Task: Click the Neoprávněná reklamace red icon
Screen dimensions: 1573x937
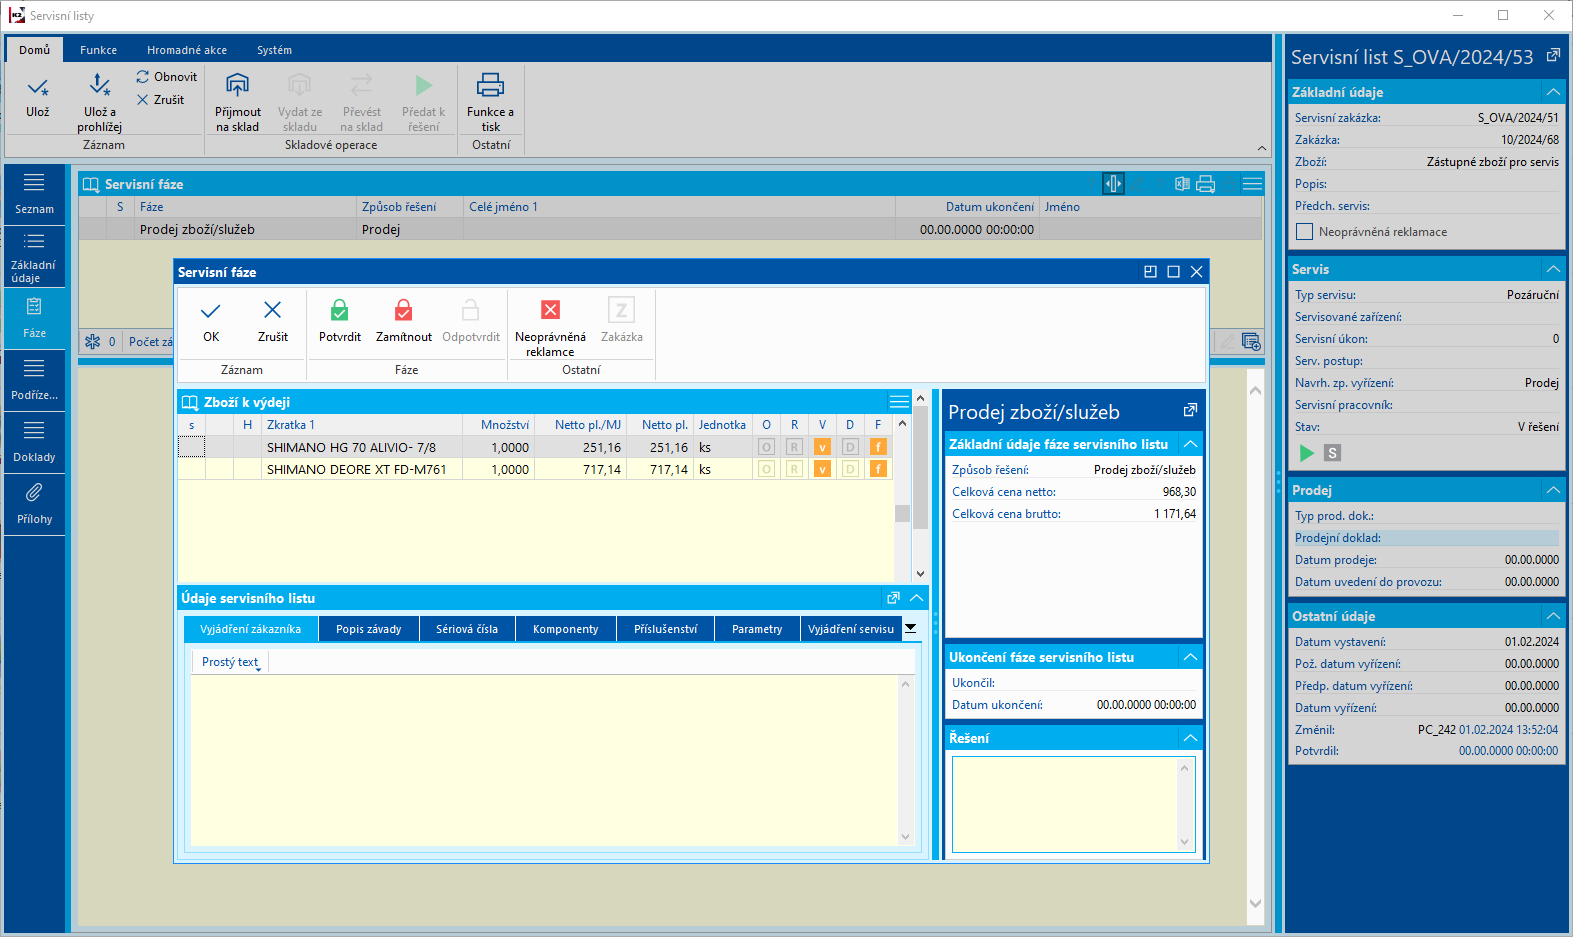Action: (550, 310)
